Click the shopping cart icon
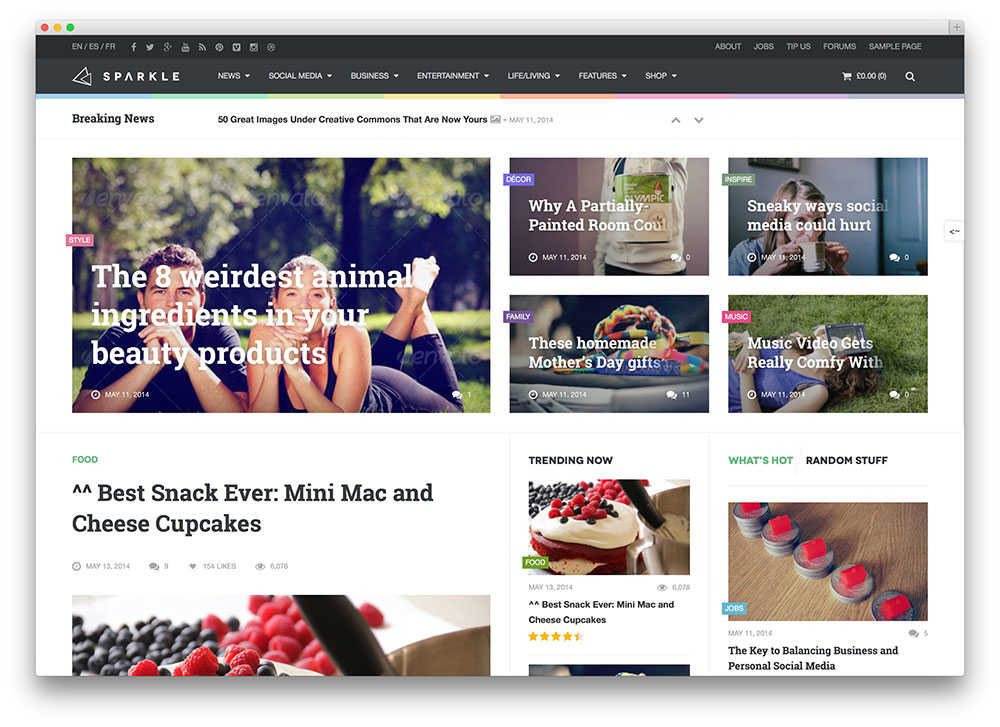The width and height of the screenshot is (1000, 727). coord(847,76)
